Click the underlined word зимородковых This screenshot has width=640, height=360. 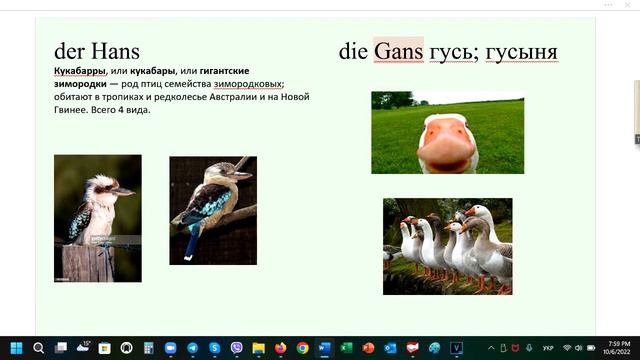248,84
